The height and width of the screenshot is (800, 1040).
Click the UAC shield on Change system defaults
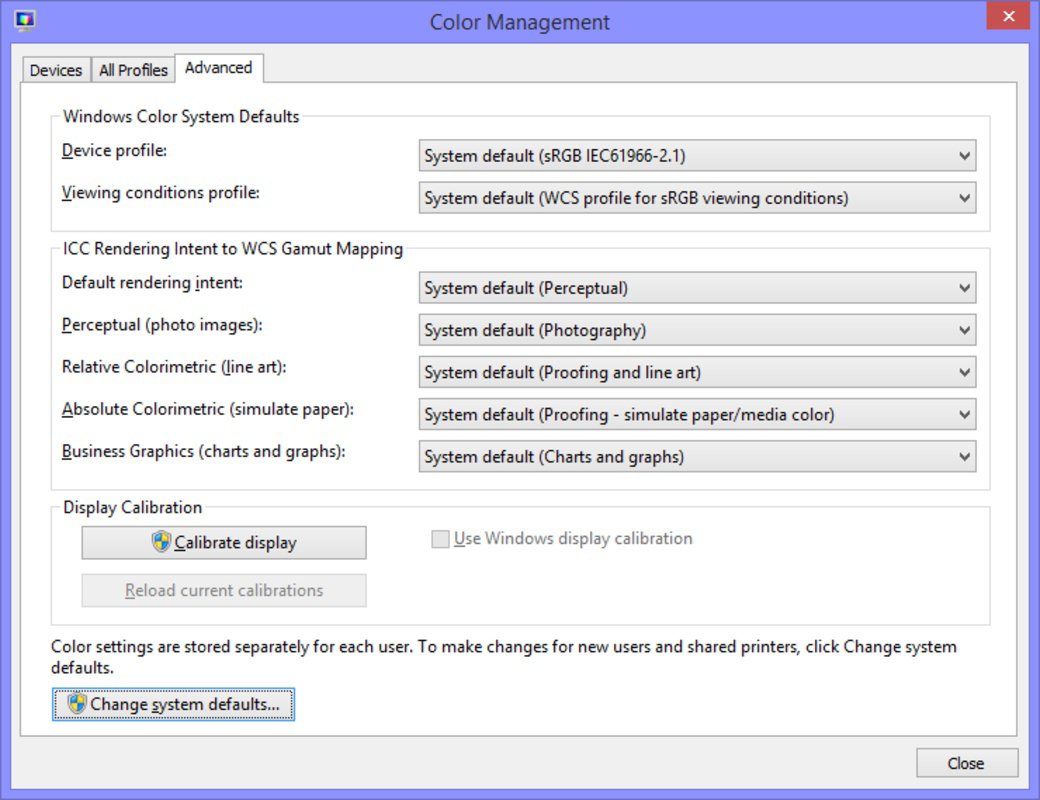[75, 704]
